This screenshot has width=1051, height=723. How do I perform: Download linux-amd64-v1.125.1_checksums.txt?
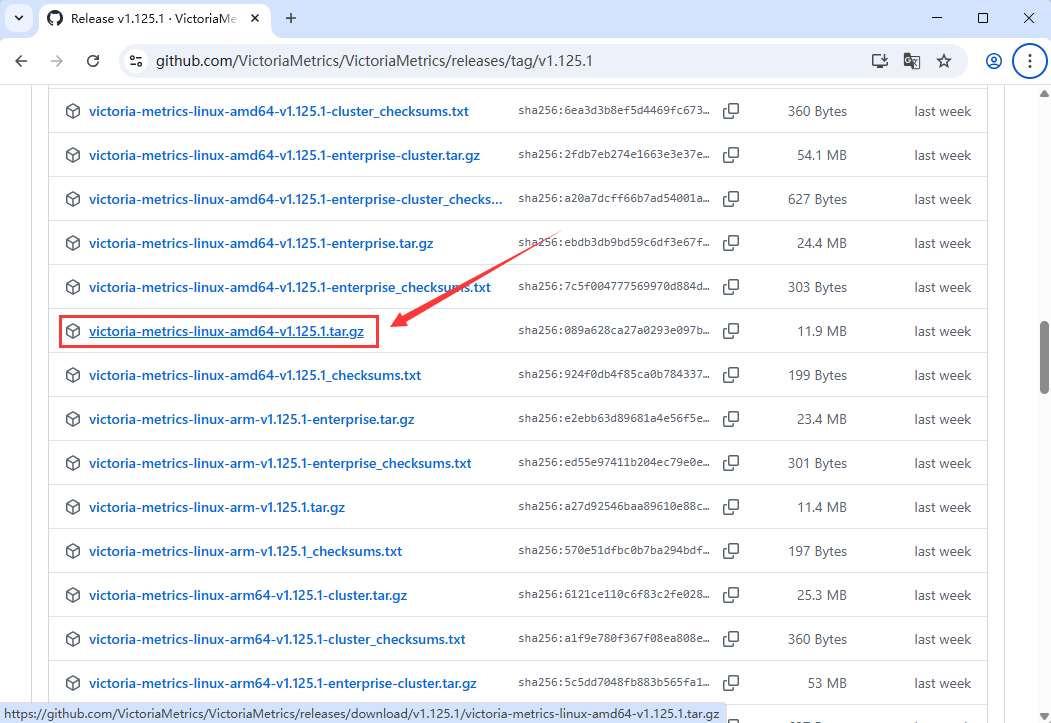pyautogui.click(x=255, y=375)
